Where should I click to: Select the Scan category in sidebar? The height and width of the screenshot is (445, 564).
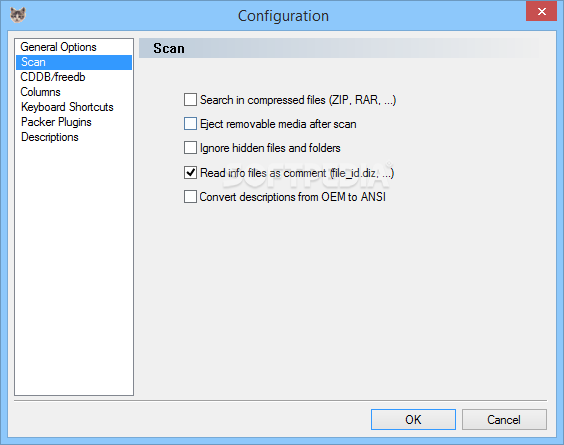(74, 62)
